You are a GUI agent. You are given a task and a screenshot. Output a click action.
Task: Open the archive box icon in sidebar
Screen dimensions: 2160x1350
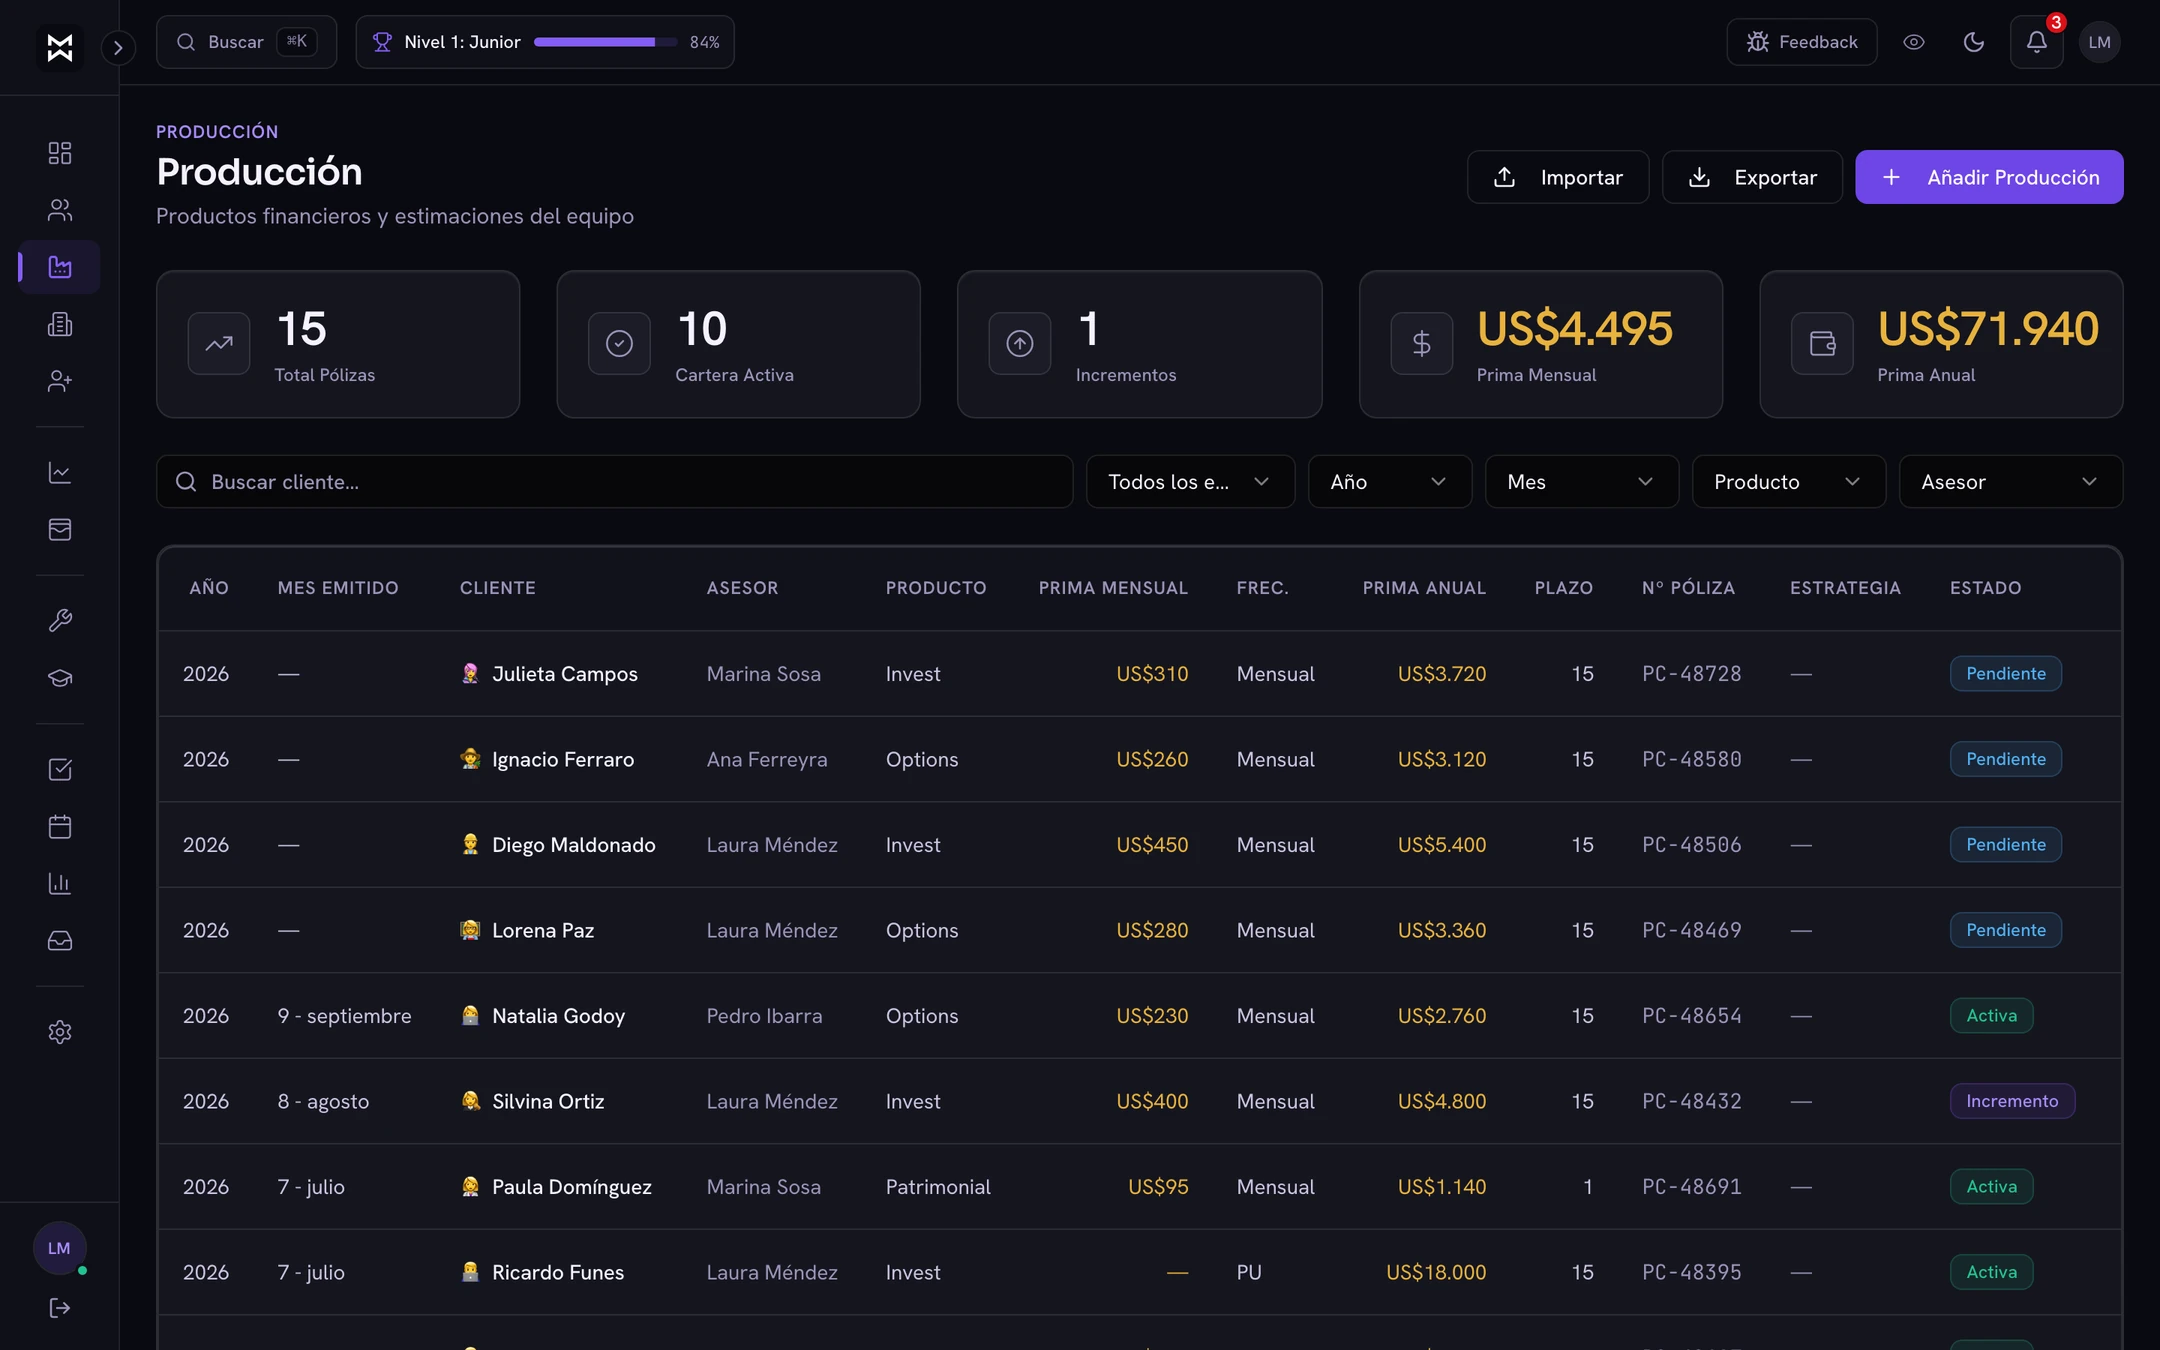[x=60, y=529]
